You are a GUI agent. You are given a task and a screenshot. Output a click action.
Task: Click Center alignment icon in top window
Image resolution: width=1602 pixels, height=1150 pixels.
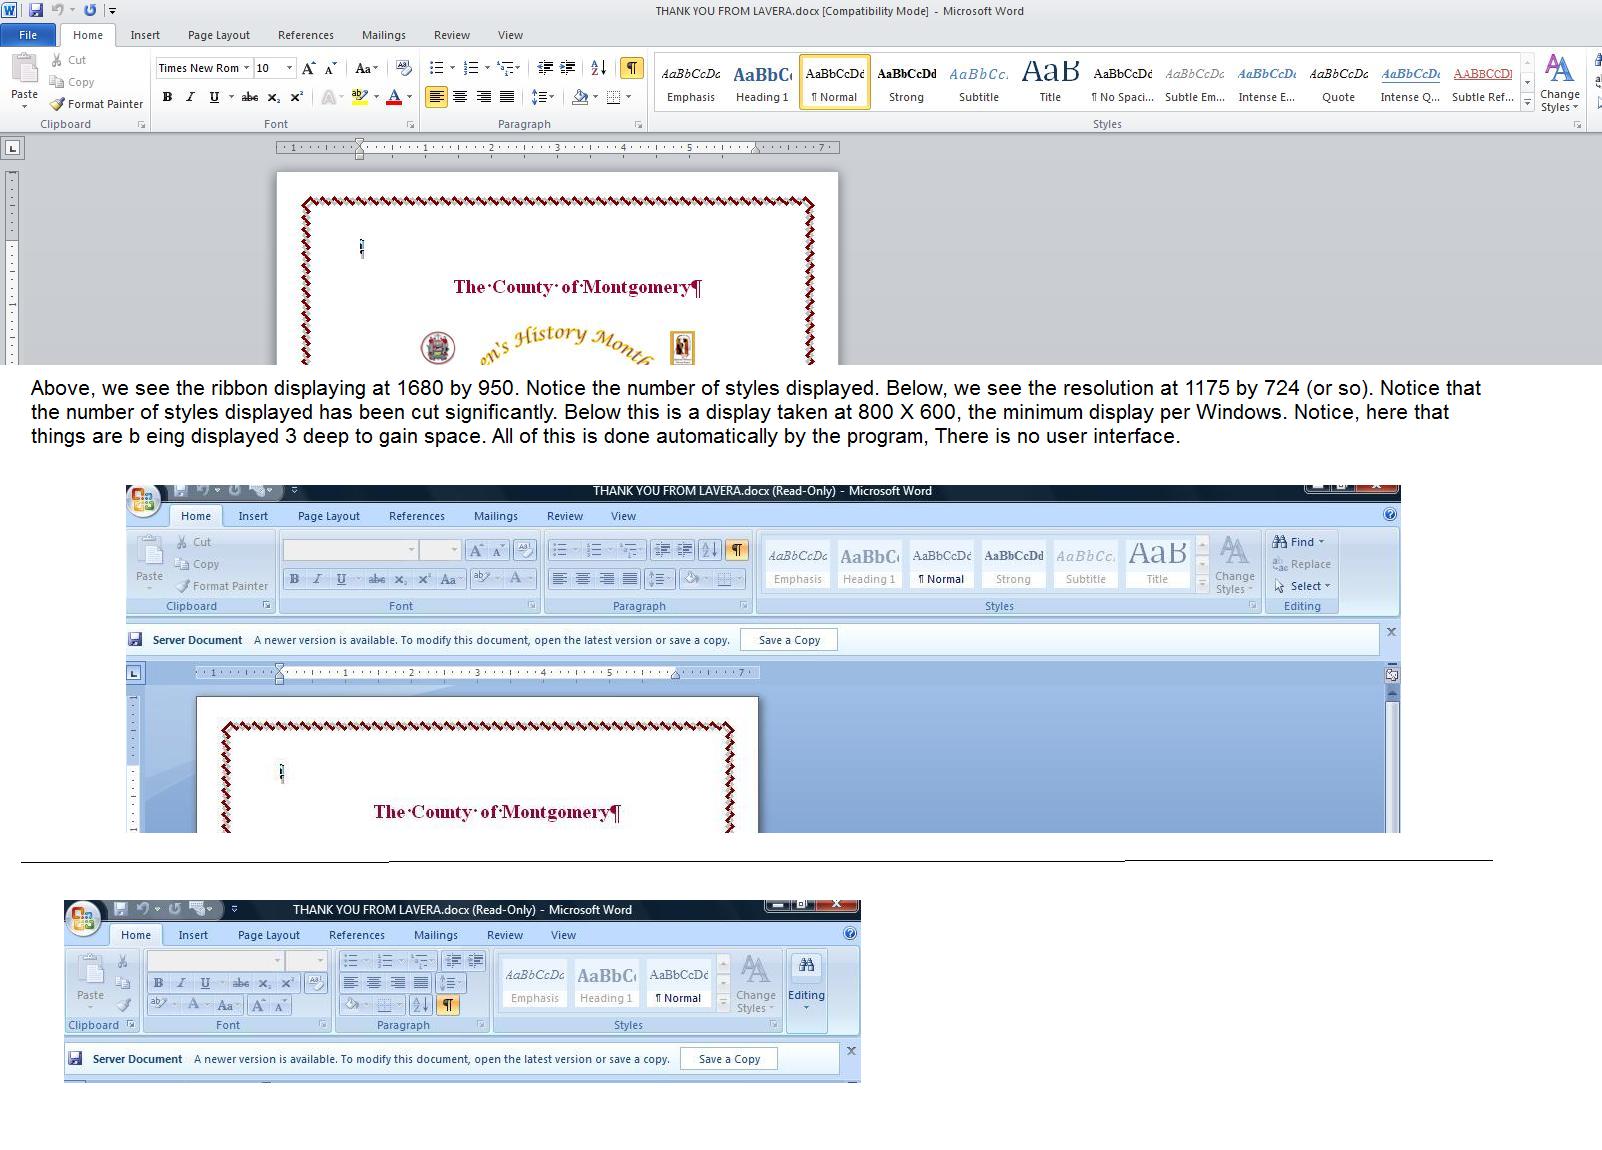tap(460, 97)
